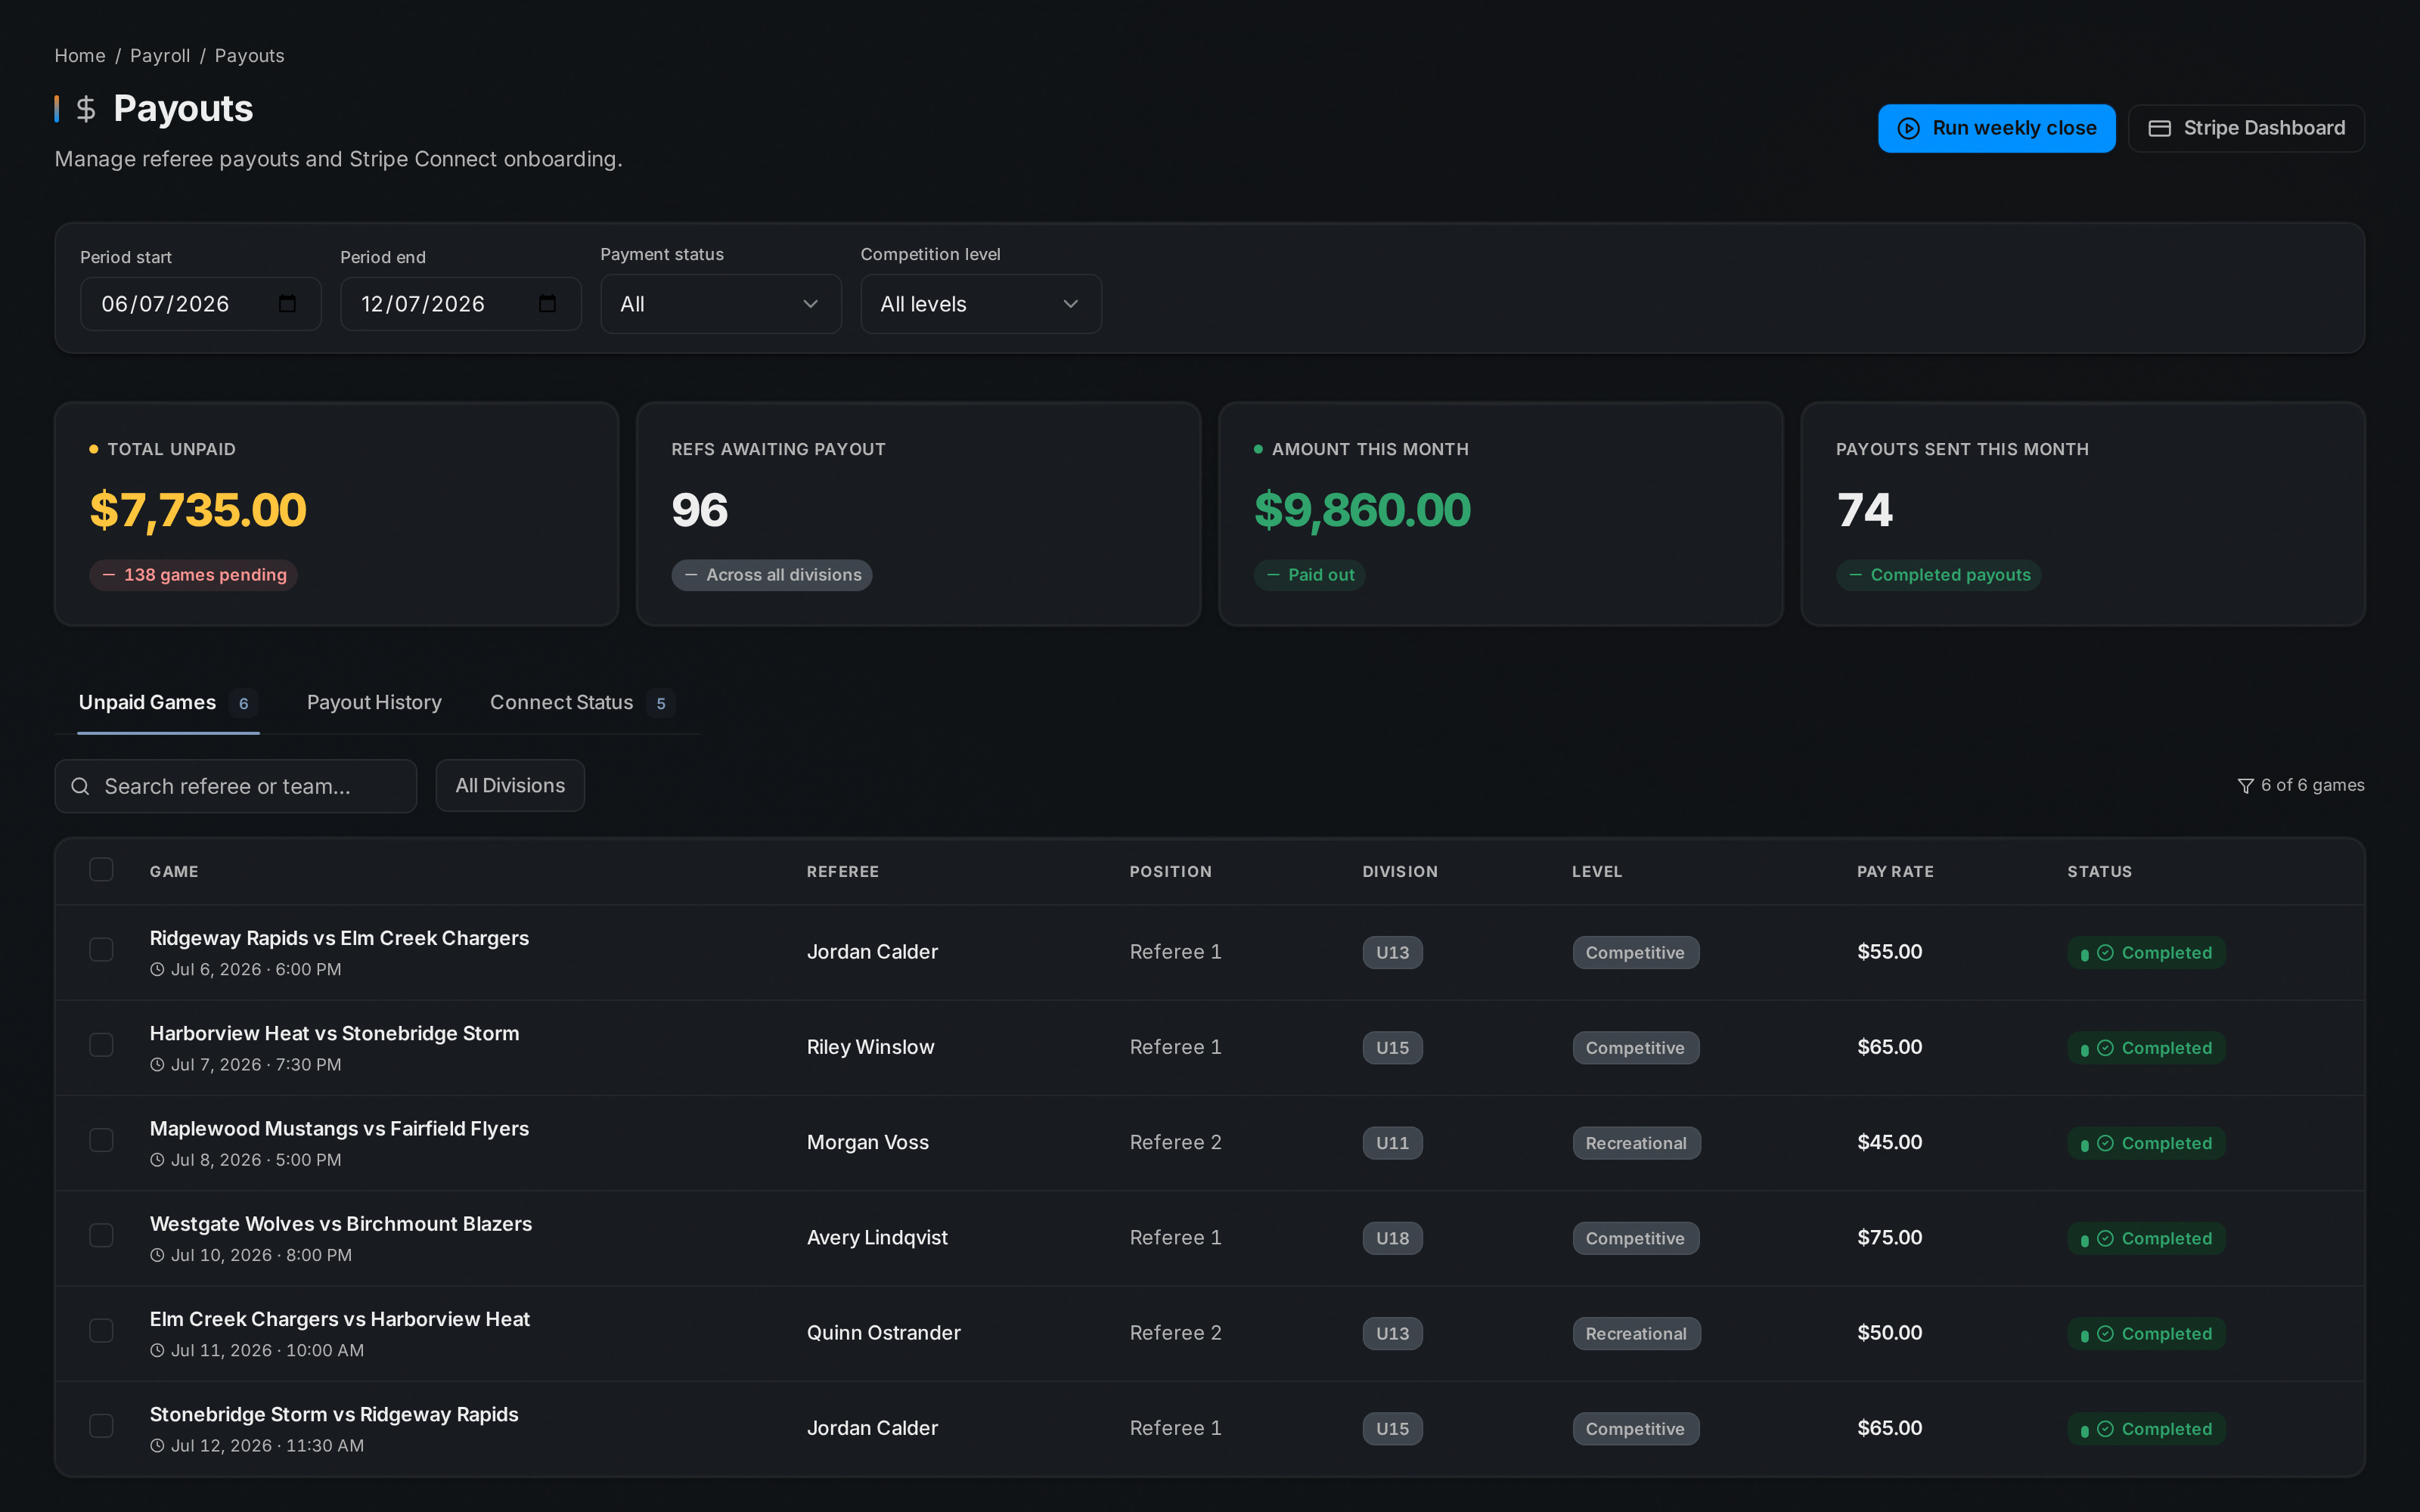The image size is (2420, 1512).
Task: Sort by the GAME column header
Action: (174, 872)
